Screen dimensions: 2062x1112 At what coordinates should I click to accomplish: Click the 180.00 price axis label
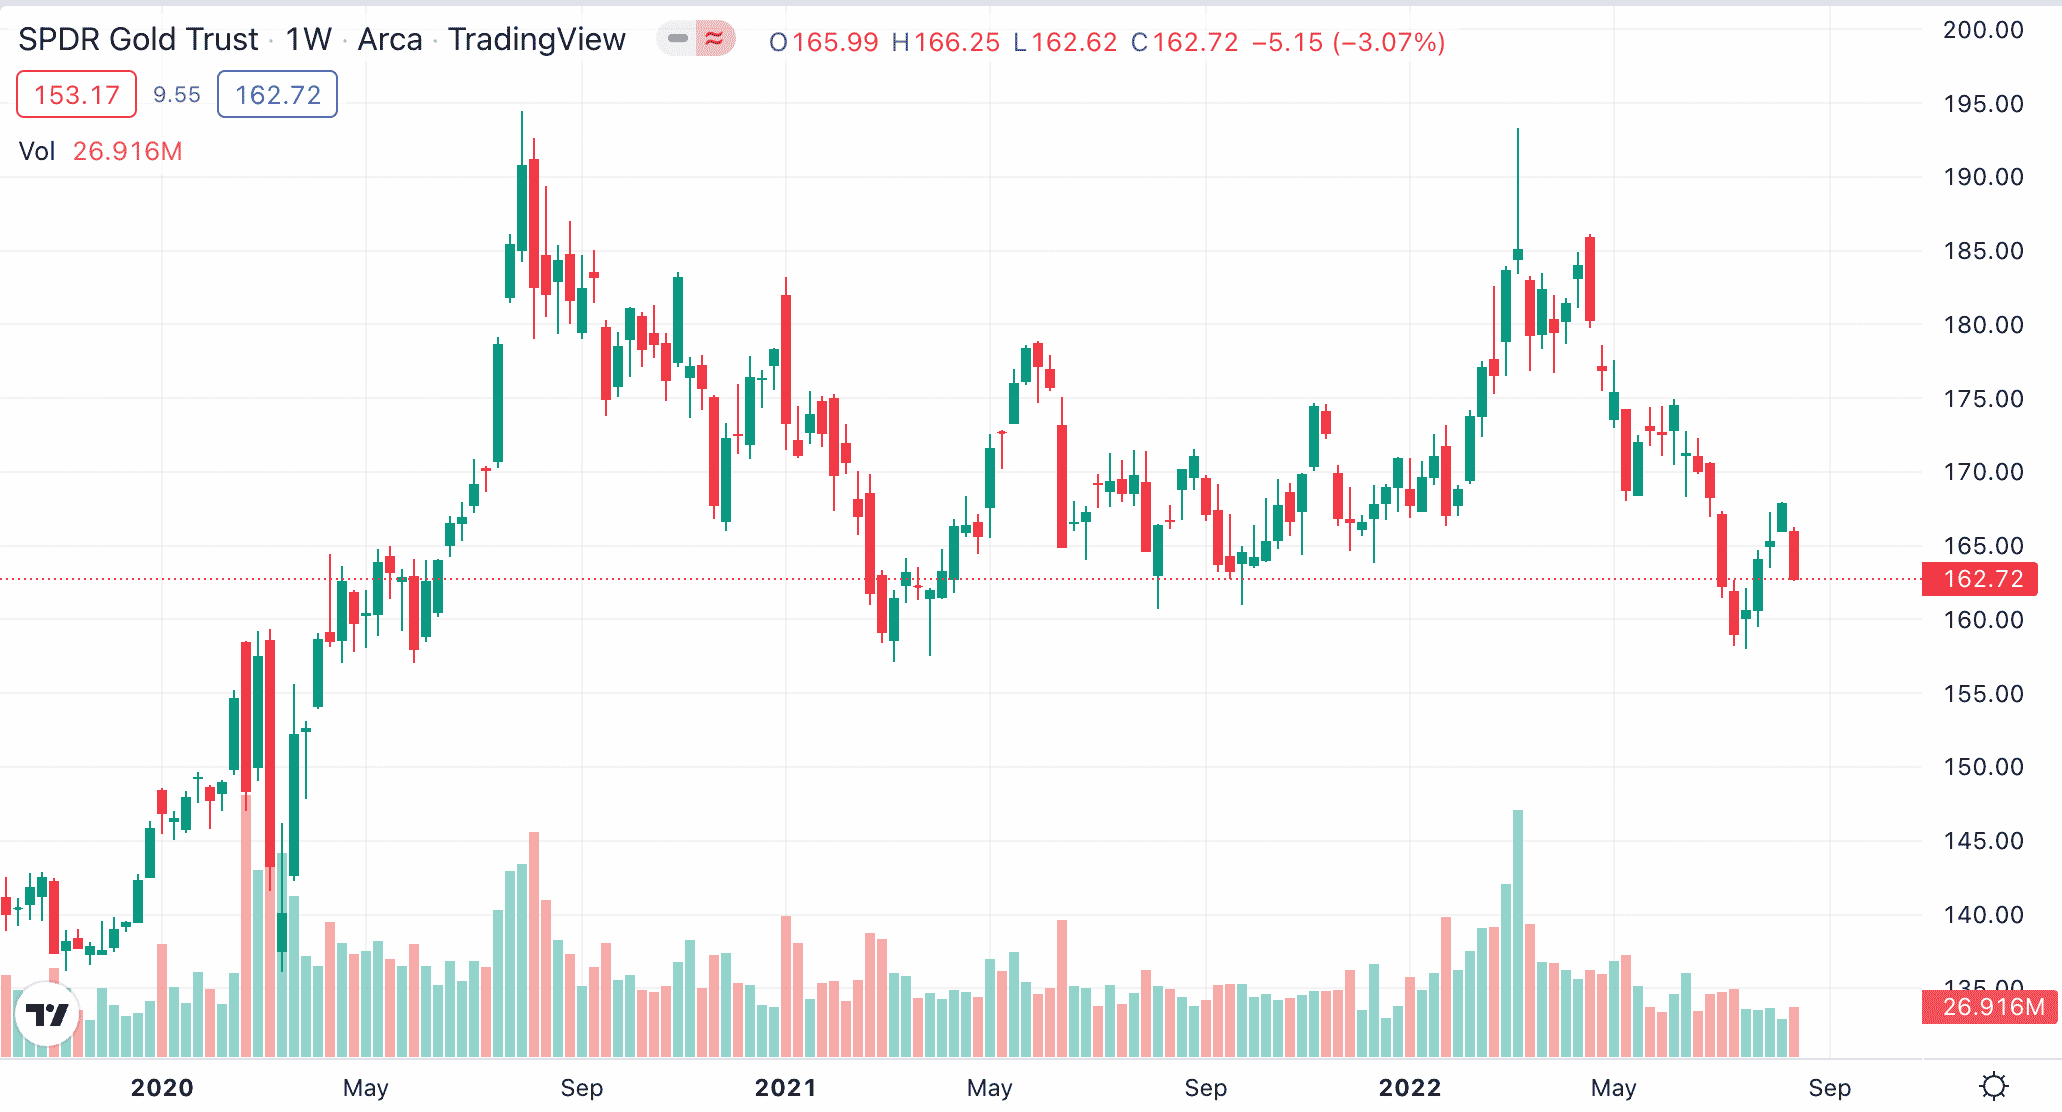[1983, 325]
